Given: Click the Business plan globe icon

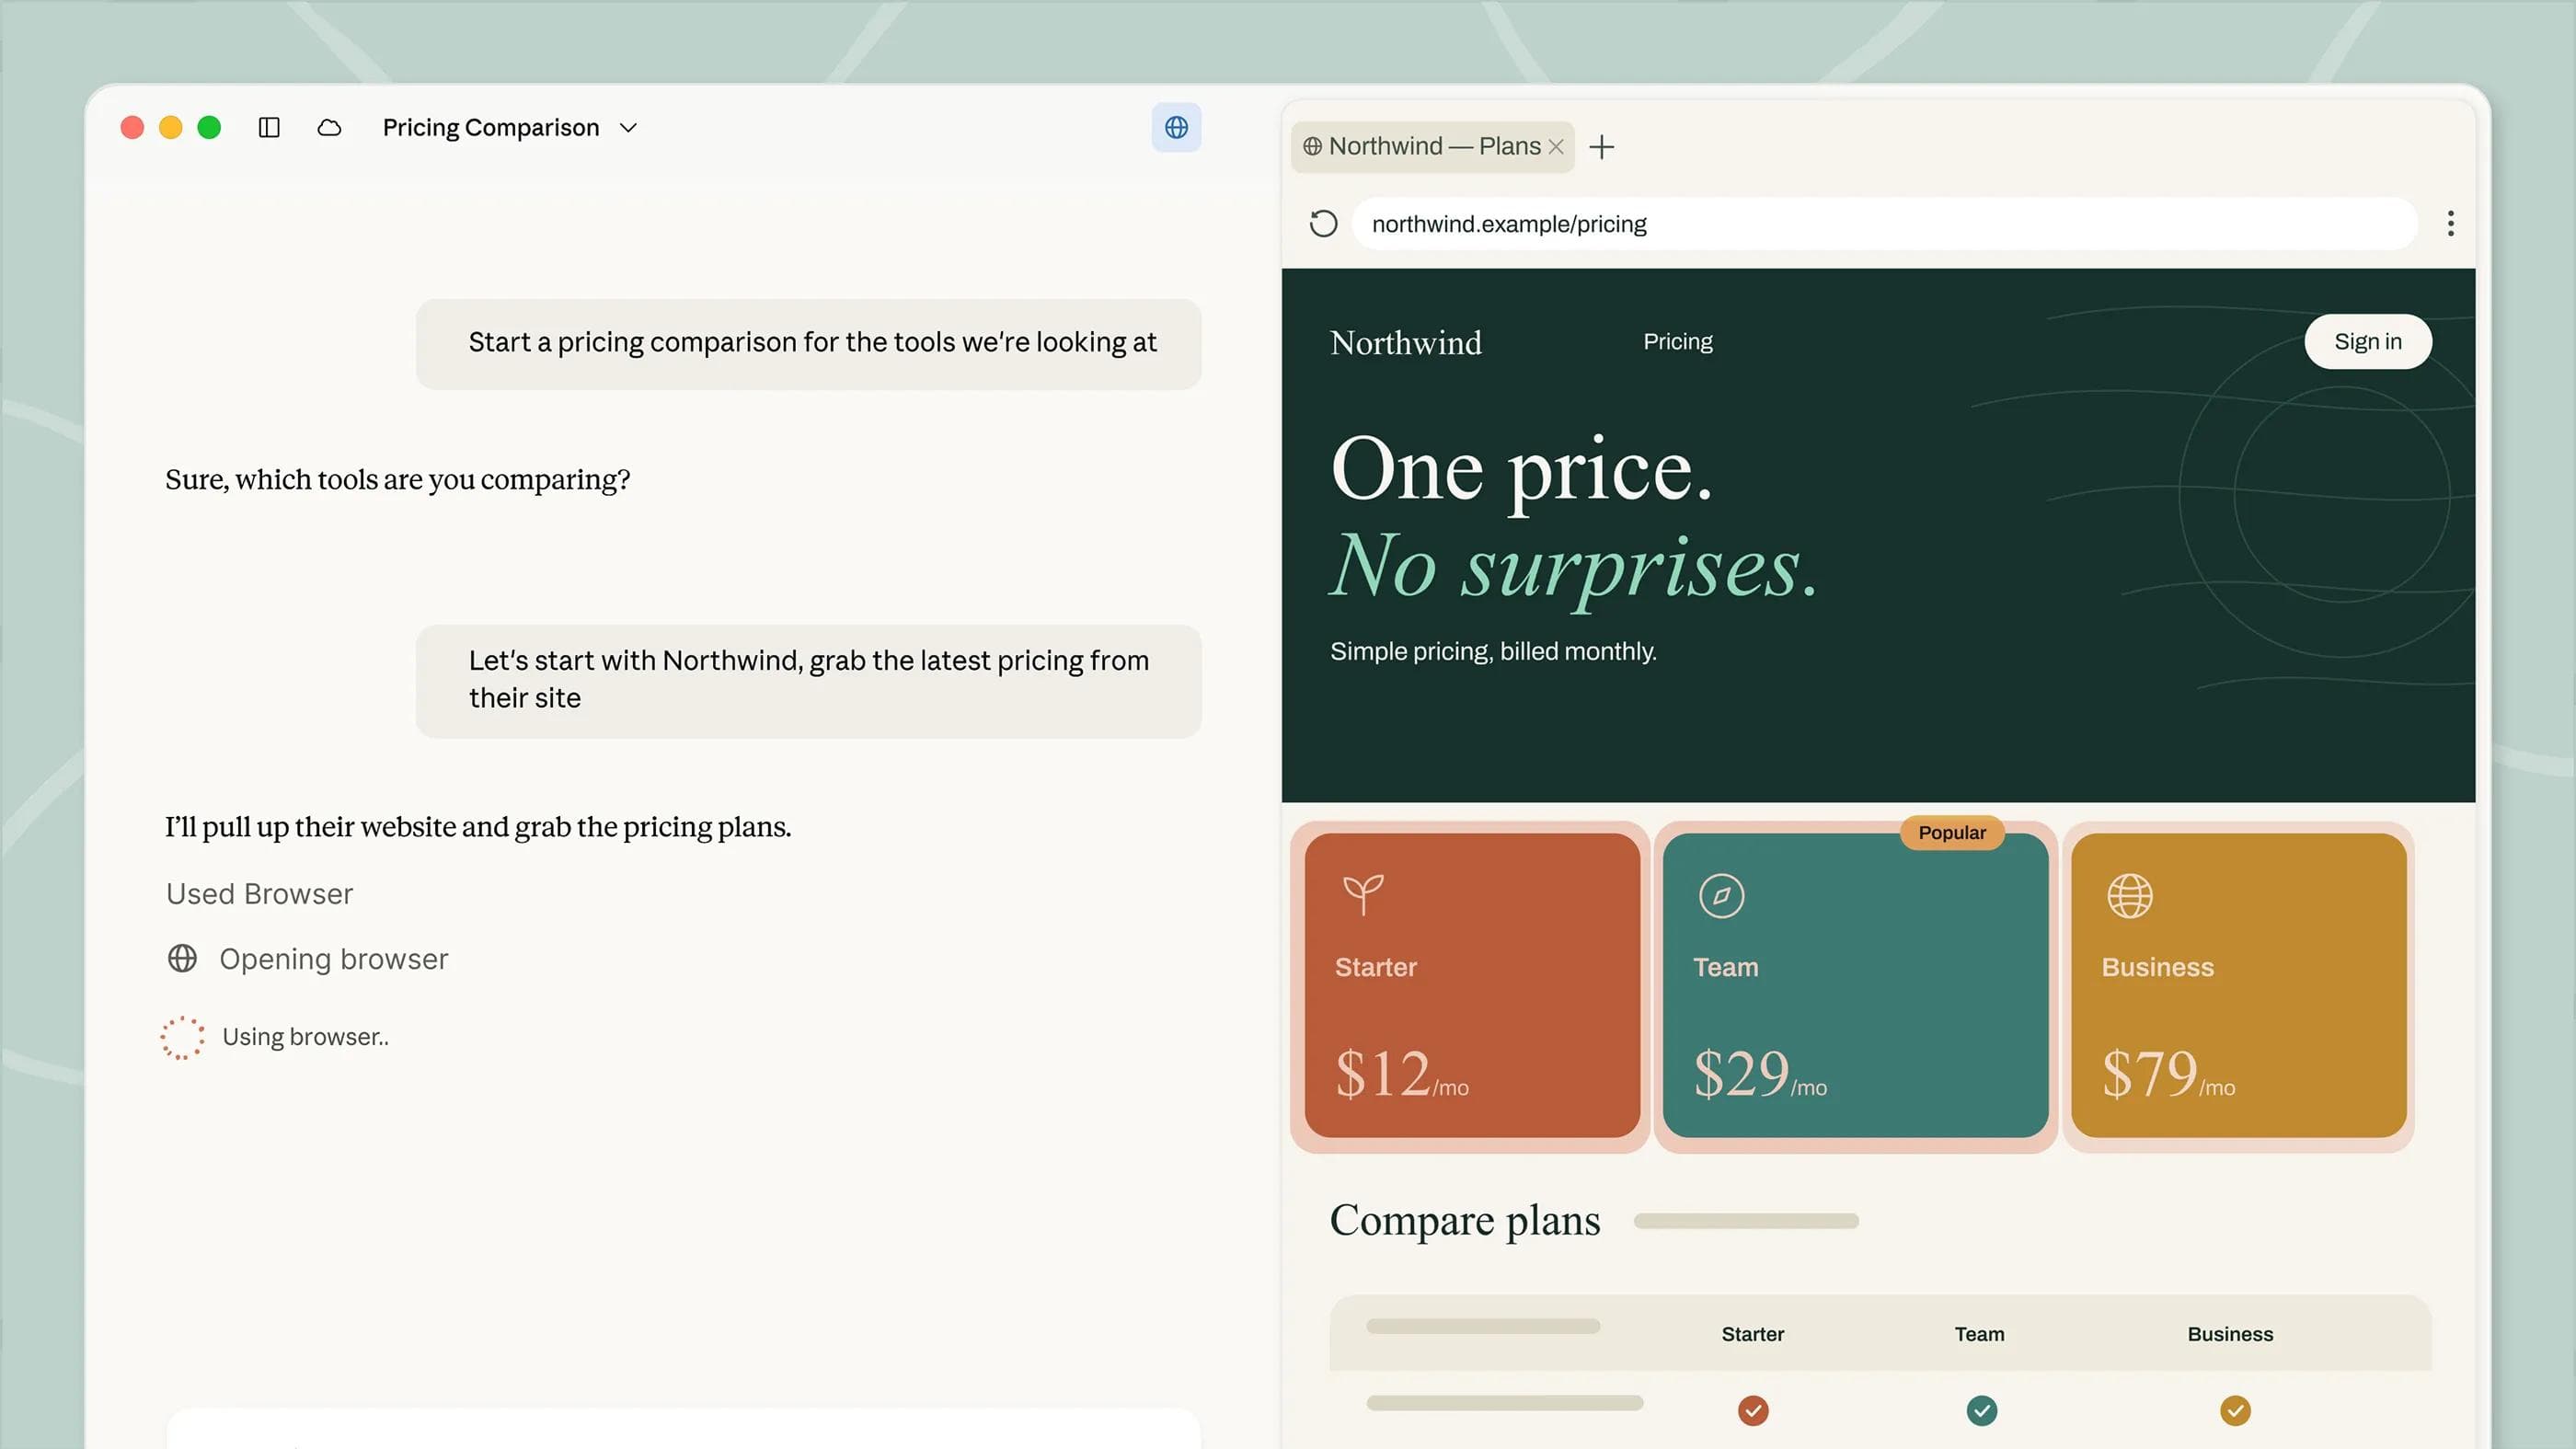Looking at the screenshot, I should [x=2129, y=895].
